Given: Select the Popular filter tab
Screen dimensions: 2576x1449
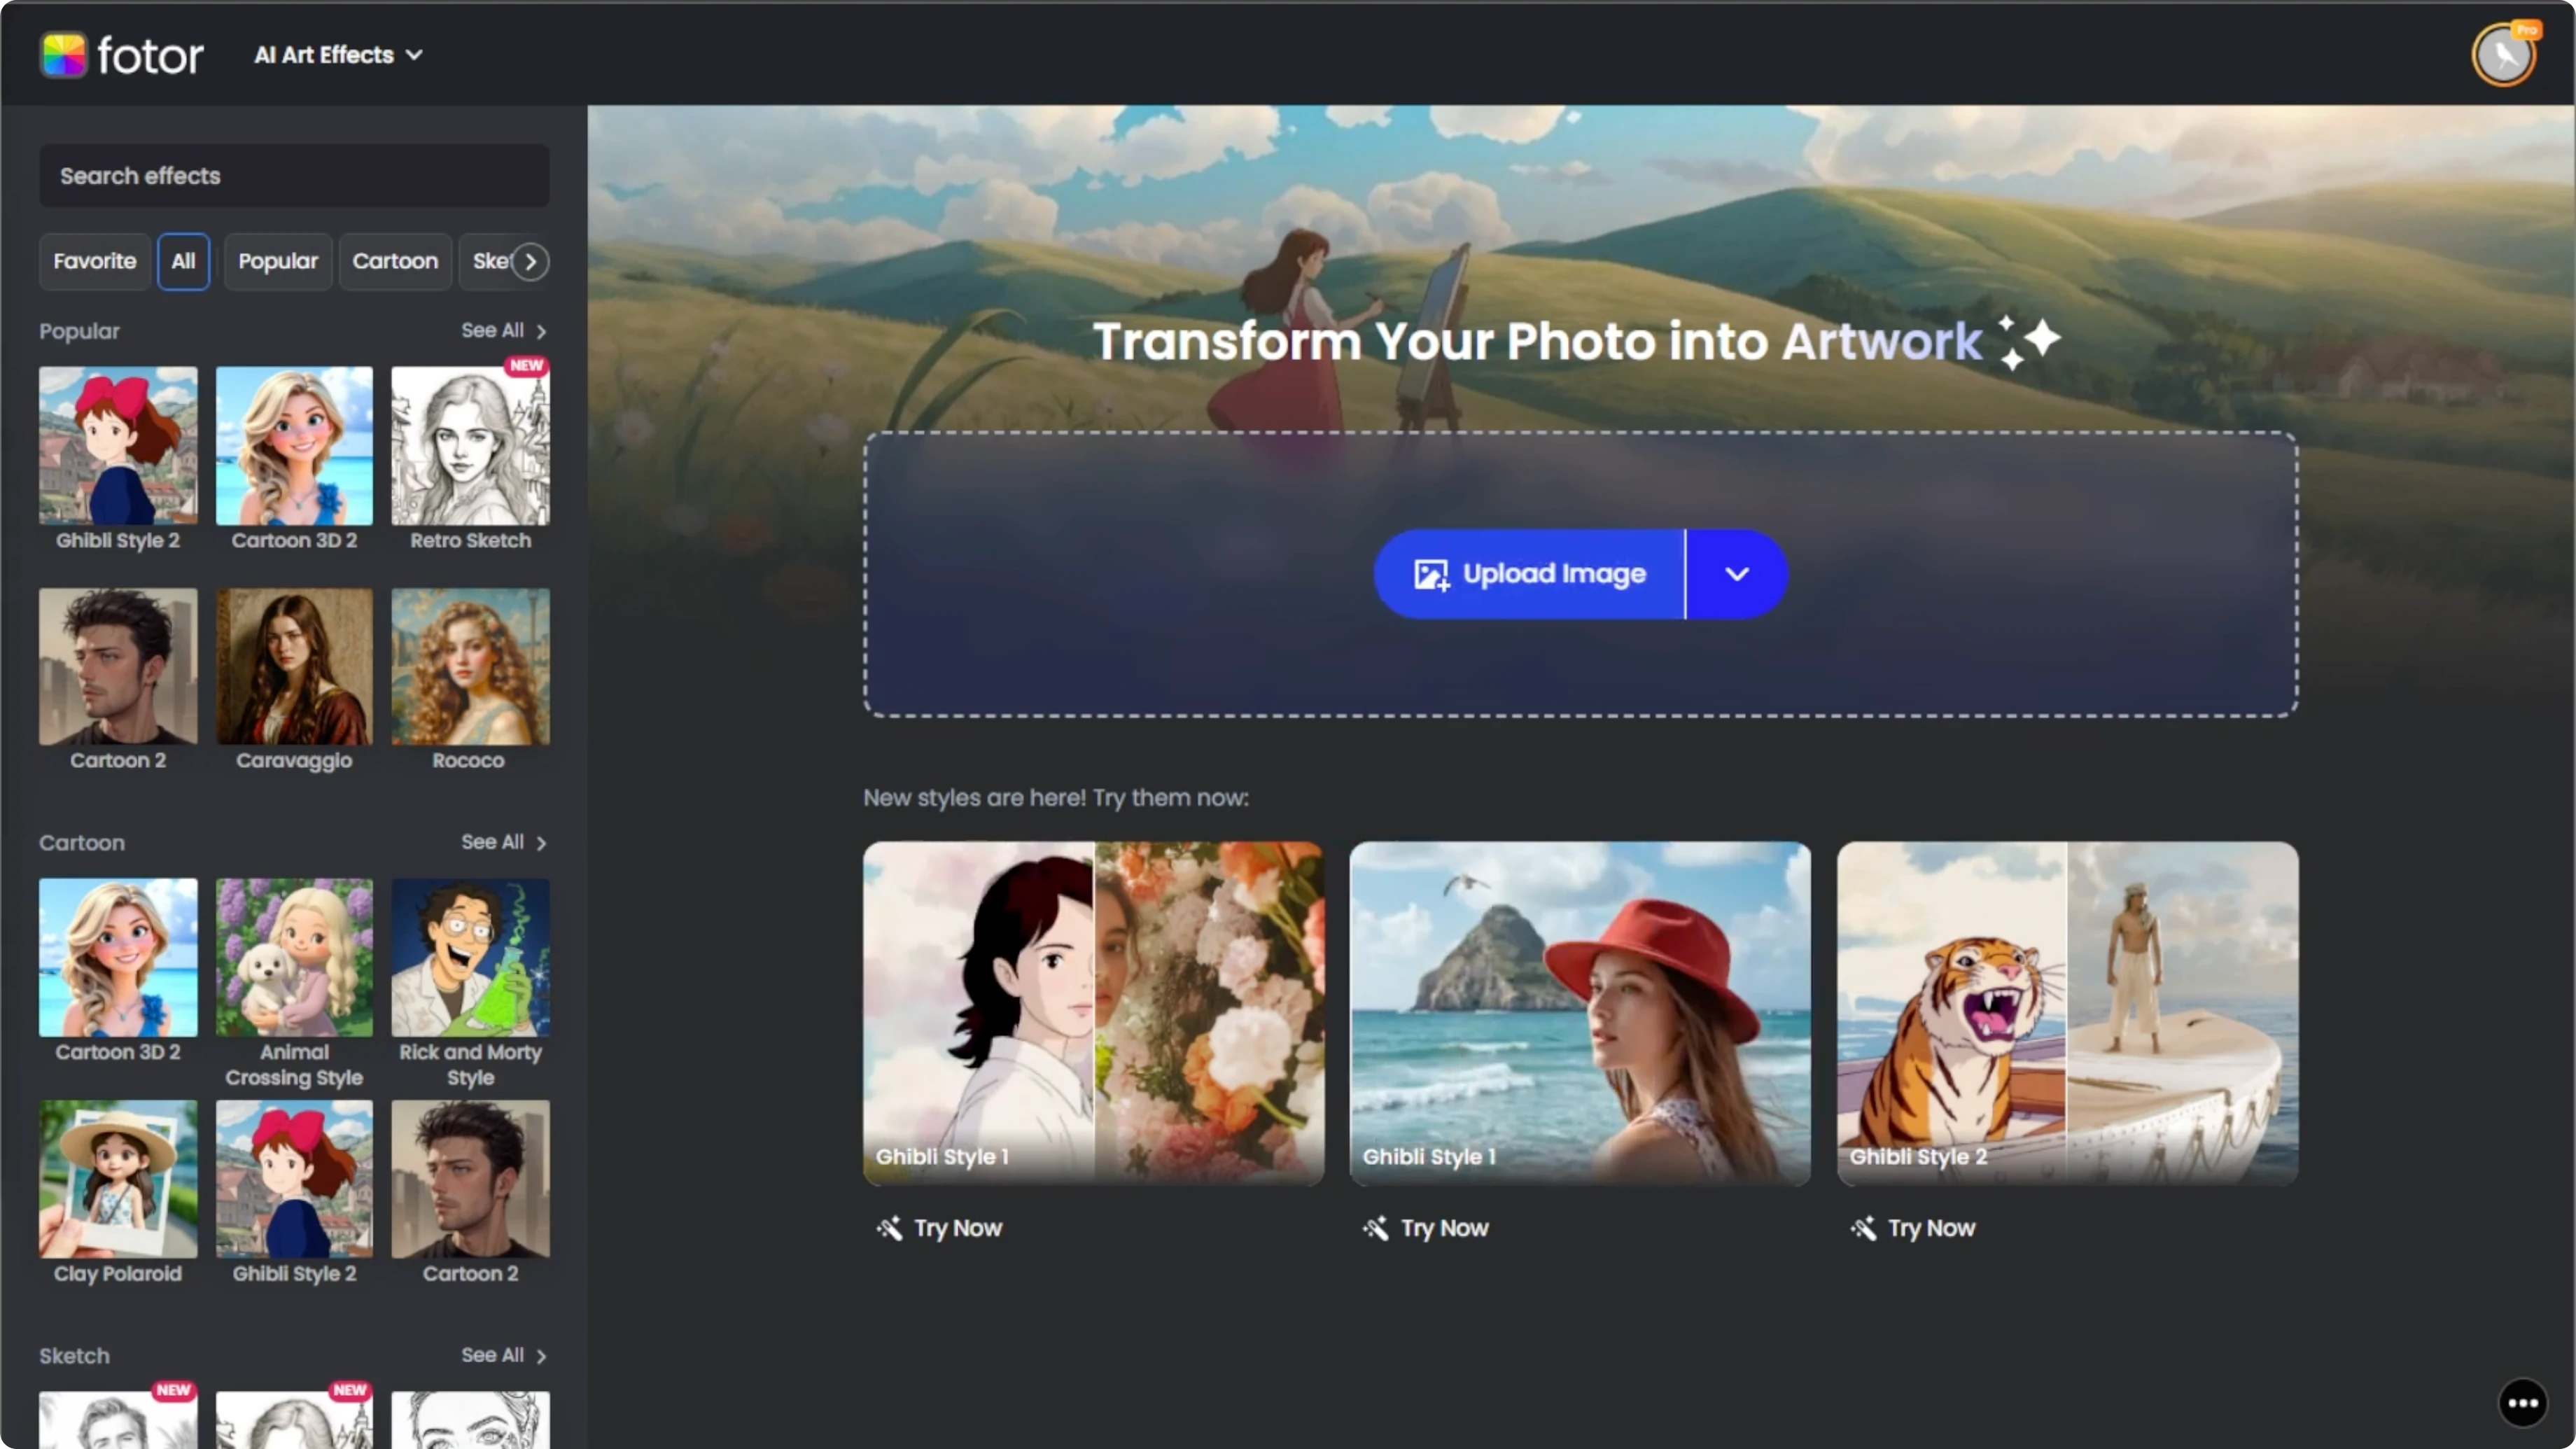Looking at the screenshot, I should pos(278,261).
